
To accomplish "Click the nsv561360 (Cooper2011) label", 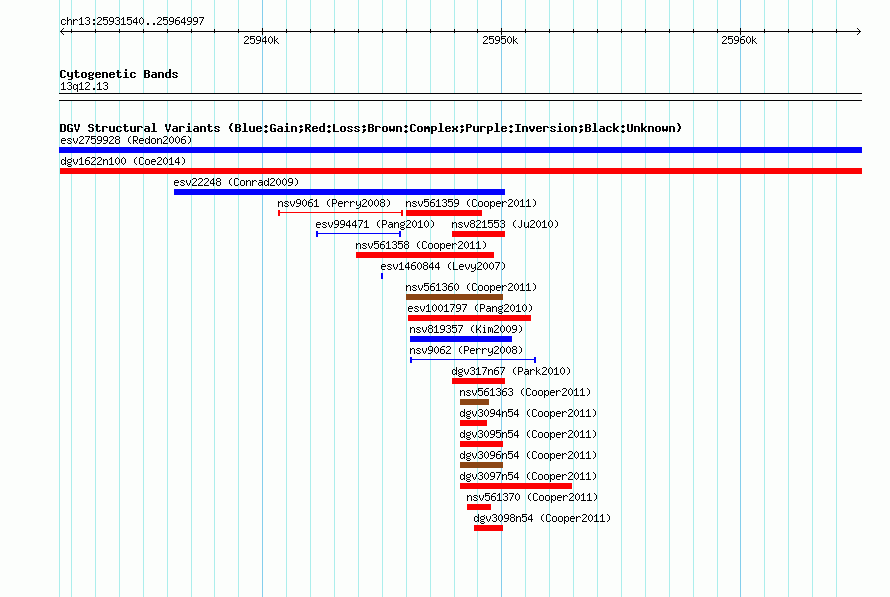I will (471, 287).
